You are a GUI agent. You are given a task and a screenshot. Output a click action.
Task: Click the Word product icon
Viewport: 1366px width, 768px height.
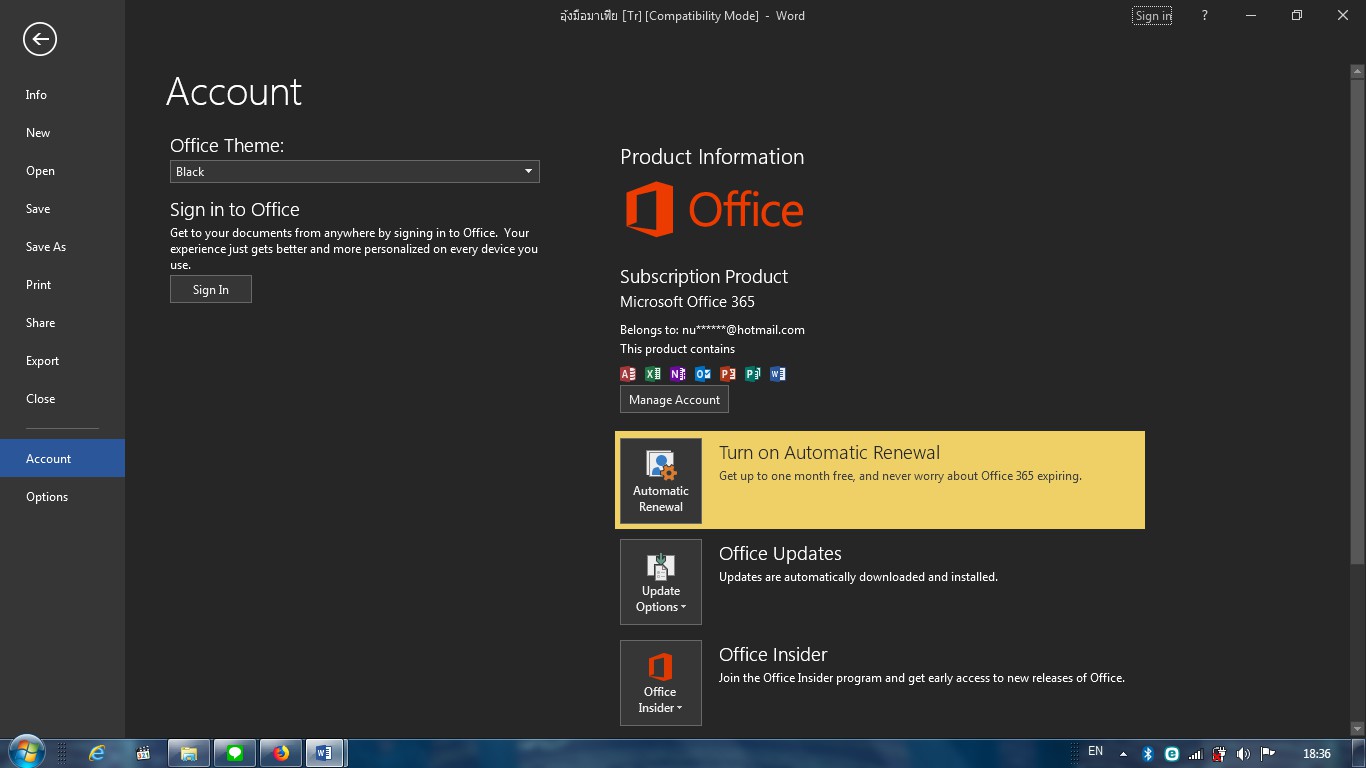point(778,374)
